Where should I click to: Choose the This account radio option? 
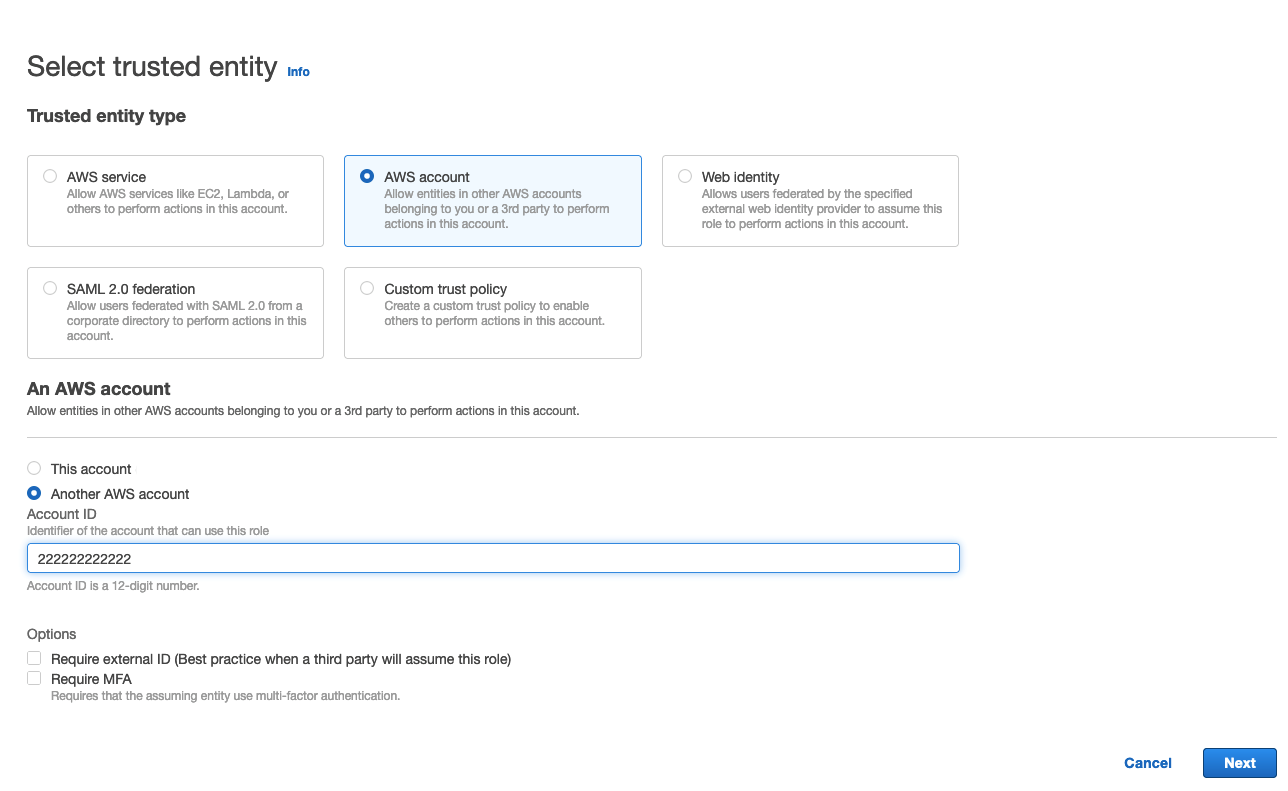coord(35,468)
